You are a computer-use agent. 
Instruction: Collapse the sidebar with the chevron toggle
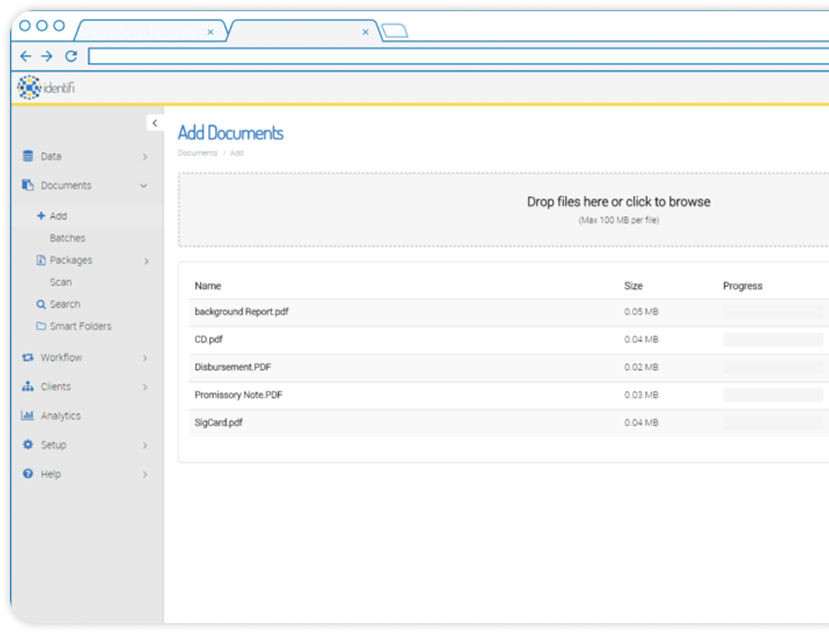[154, 123]
